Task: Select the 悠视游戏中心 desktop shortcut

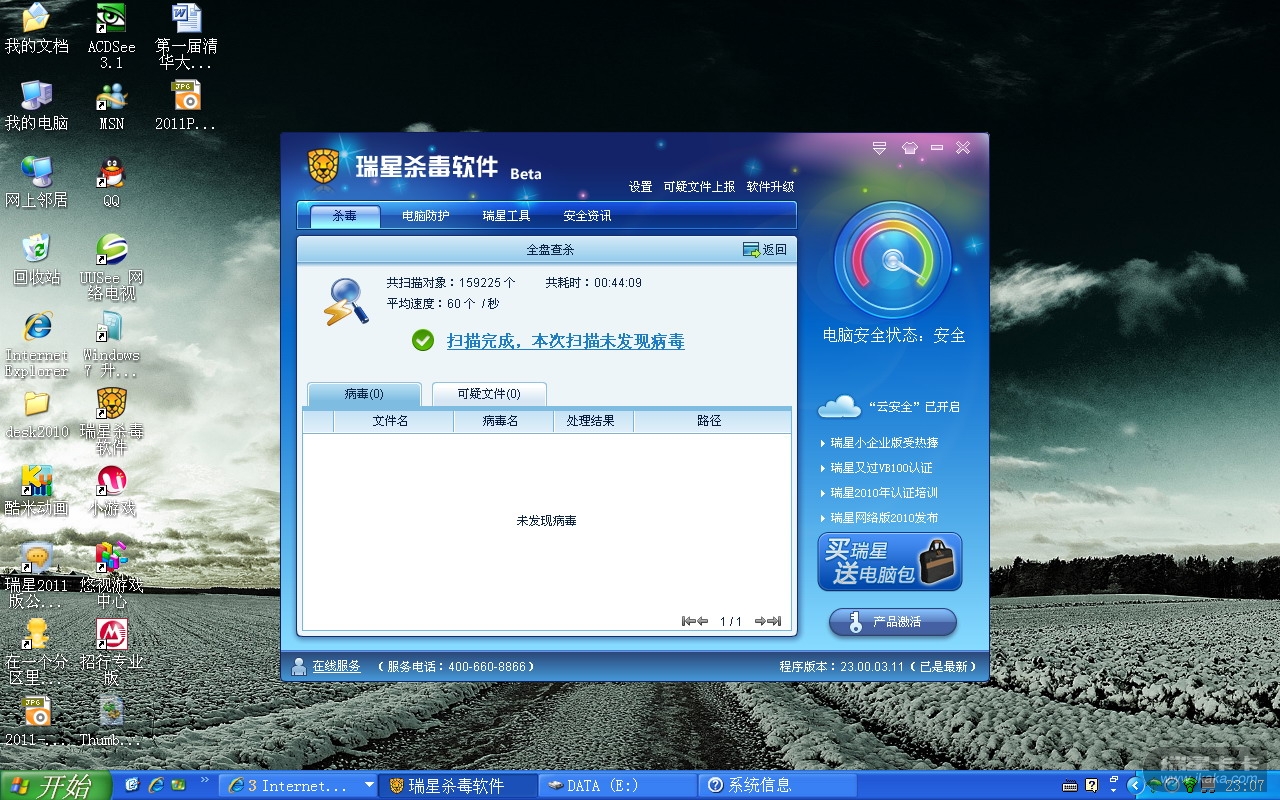Action: pyautogui.click(x=111, y=575)
